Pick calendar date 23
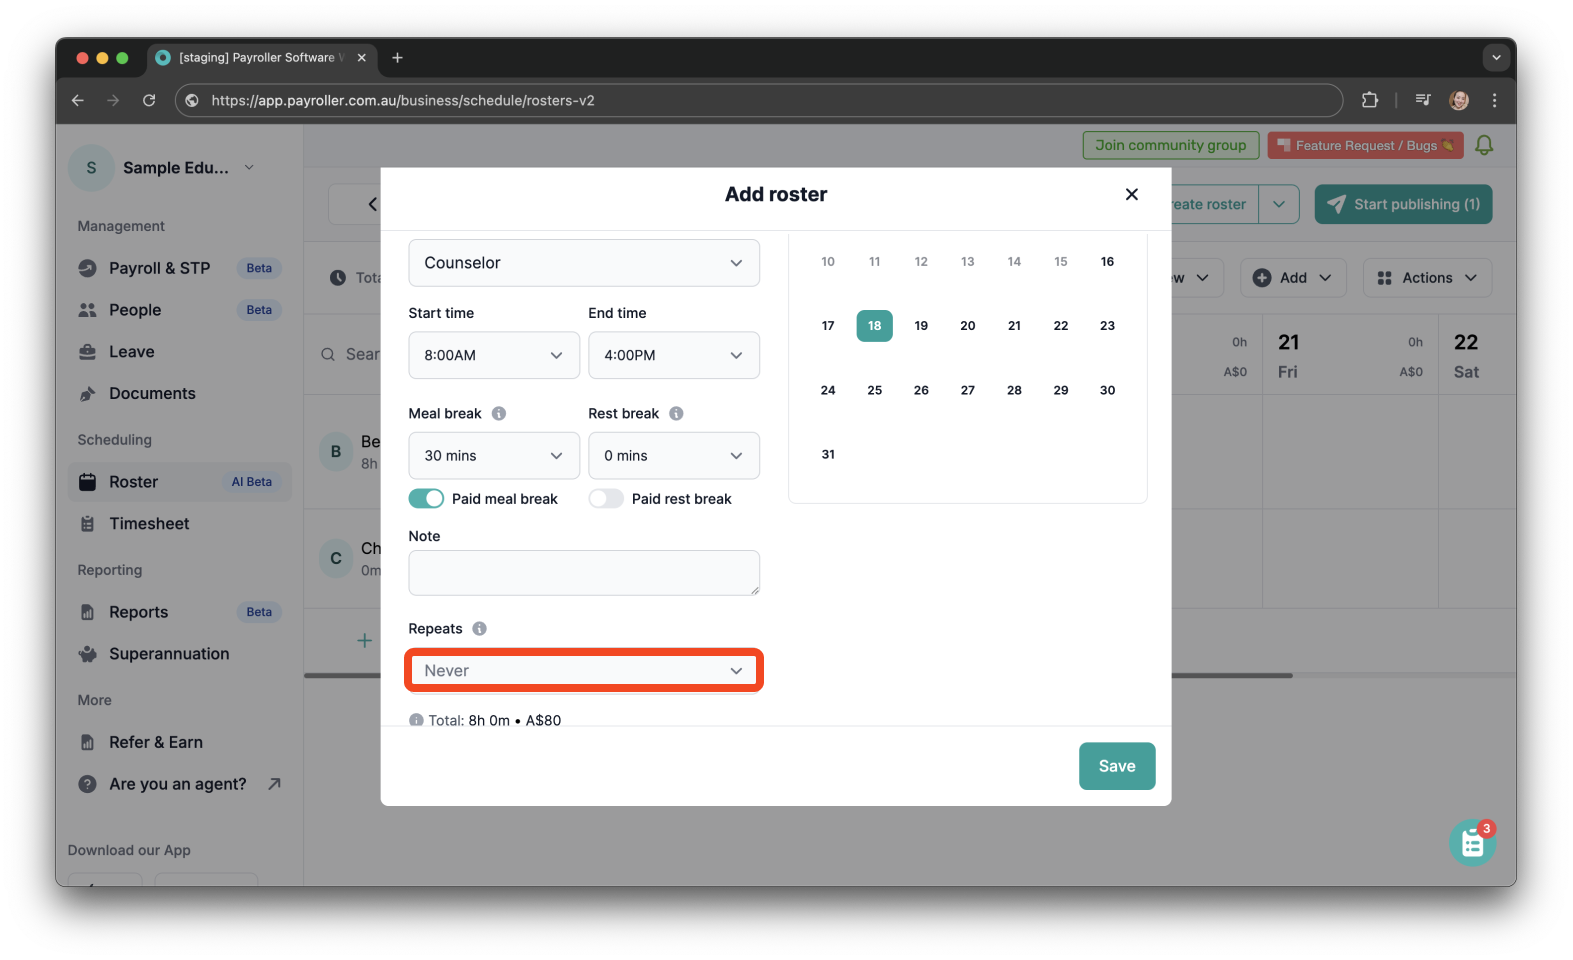The width and height of the screenshot is (1573, 960). [x=1107, y=325]
